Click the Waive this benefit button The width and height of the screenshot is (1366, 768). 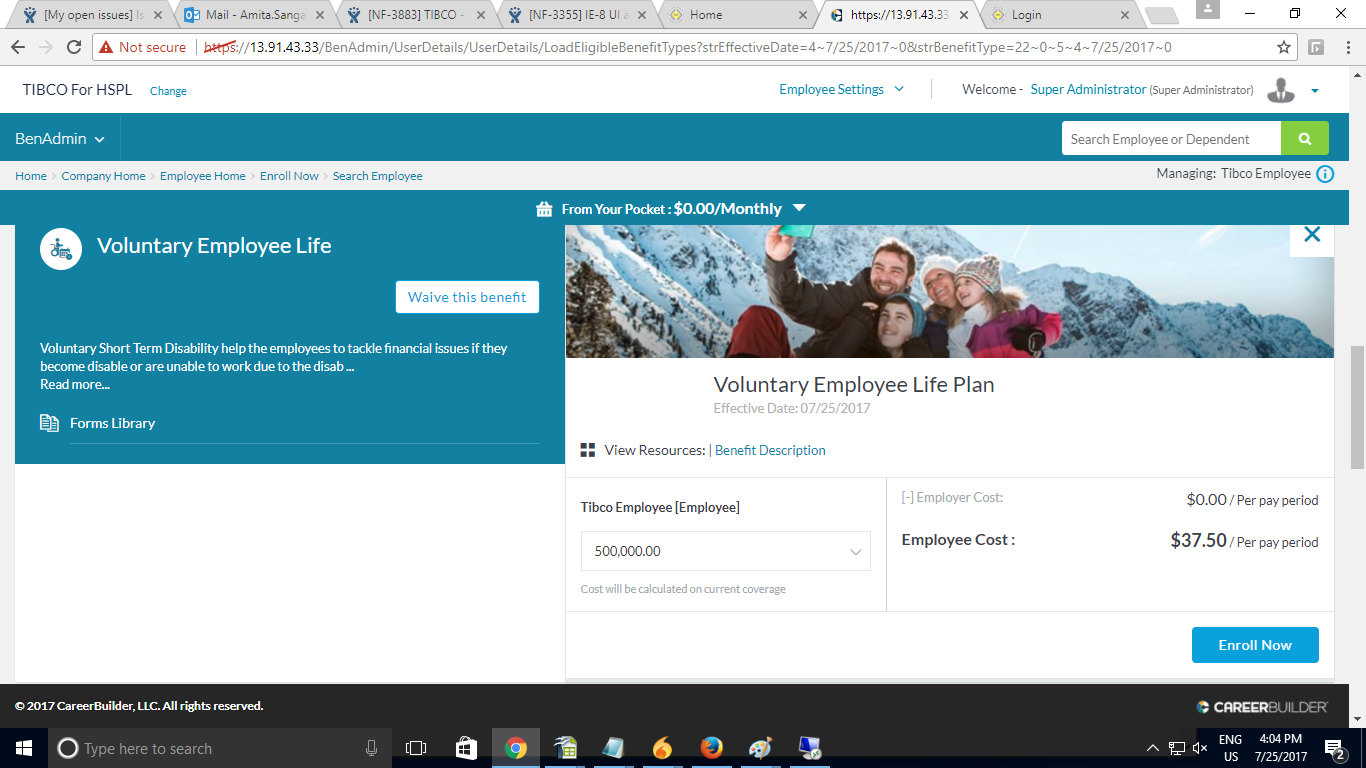coord(467,297)
